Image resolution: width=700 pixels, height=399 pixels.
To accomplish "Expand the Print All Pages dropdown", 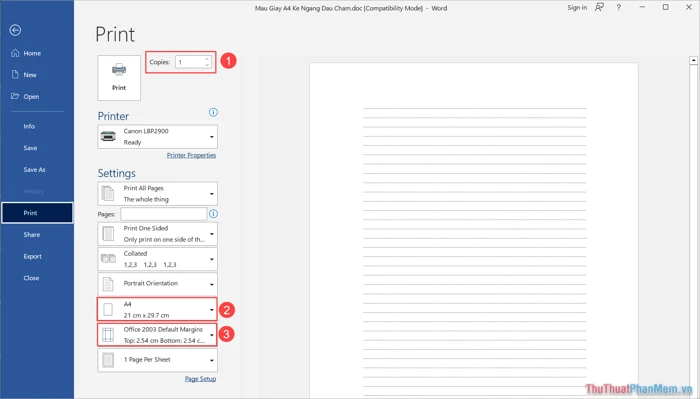I will pyautogui.click(x=158, y=194).
